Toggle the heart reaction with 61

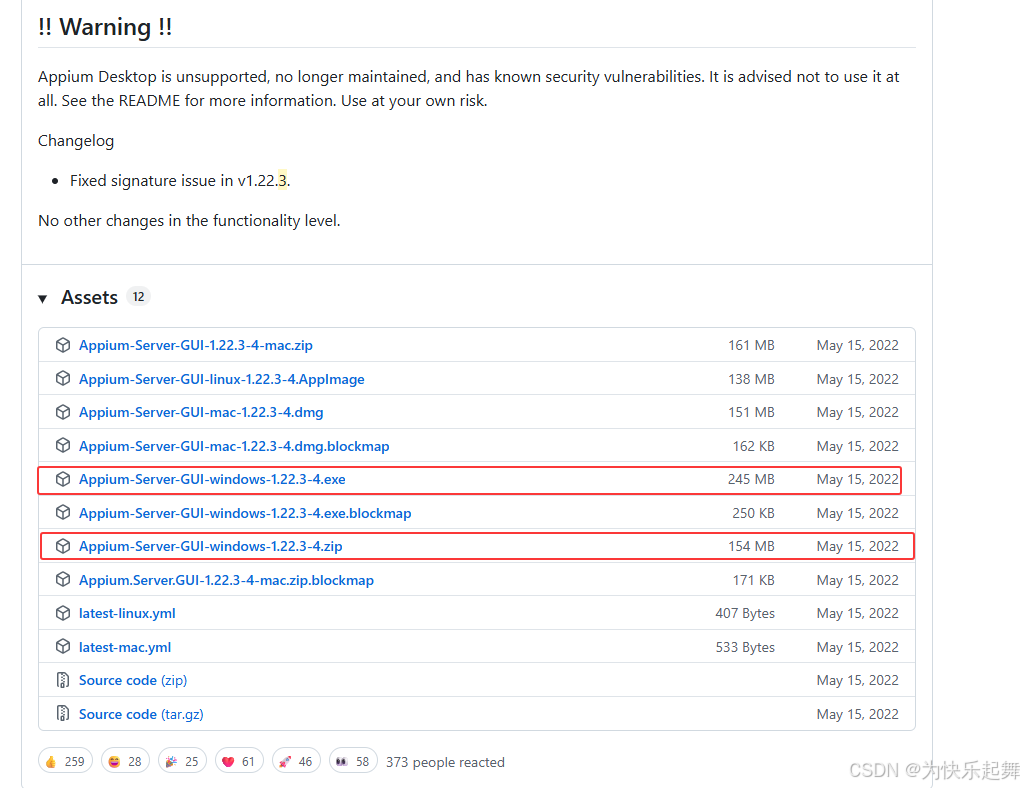coord(239,761)
